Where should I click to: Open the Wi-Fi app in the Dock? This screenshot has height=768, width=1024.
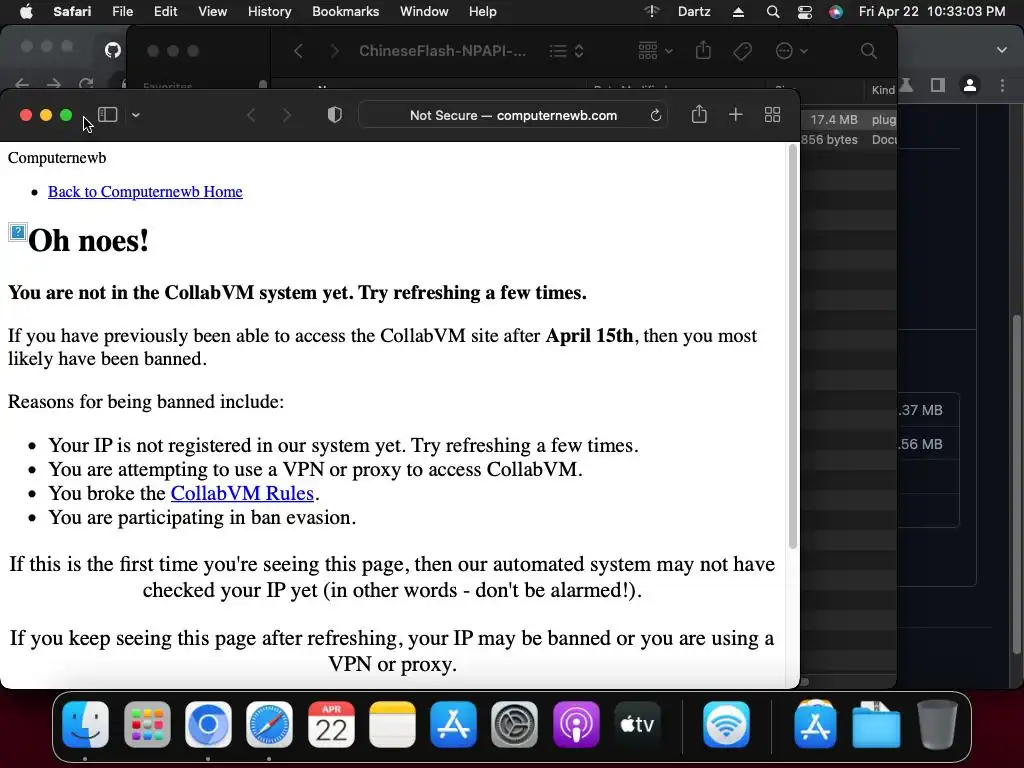(x=726, y=724)
